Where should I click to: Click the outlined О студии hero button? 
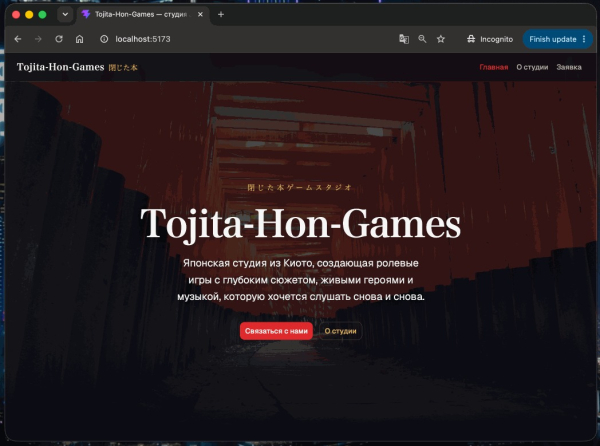pyautogui.click(x=341, y=331)
